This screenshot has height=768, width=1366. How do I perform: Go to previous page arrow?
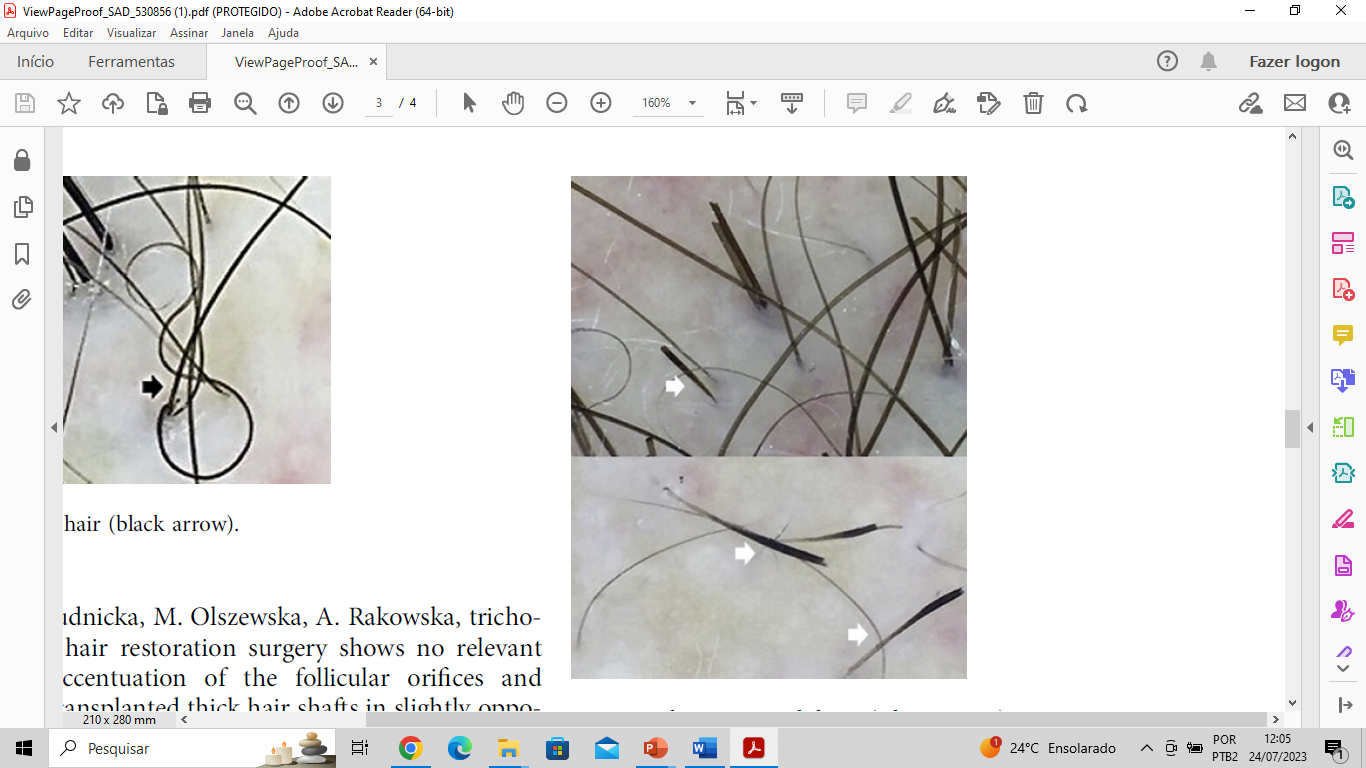pos(289,103)
